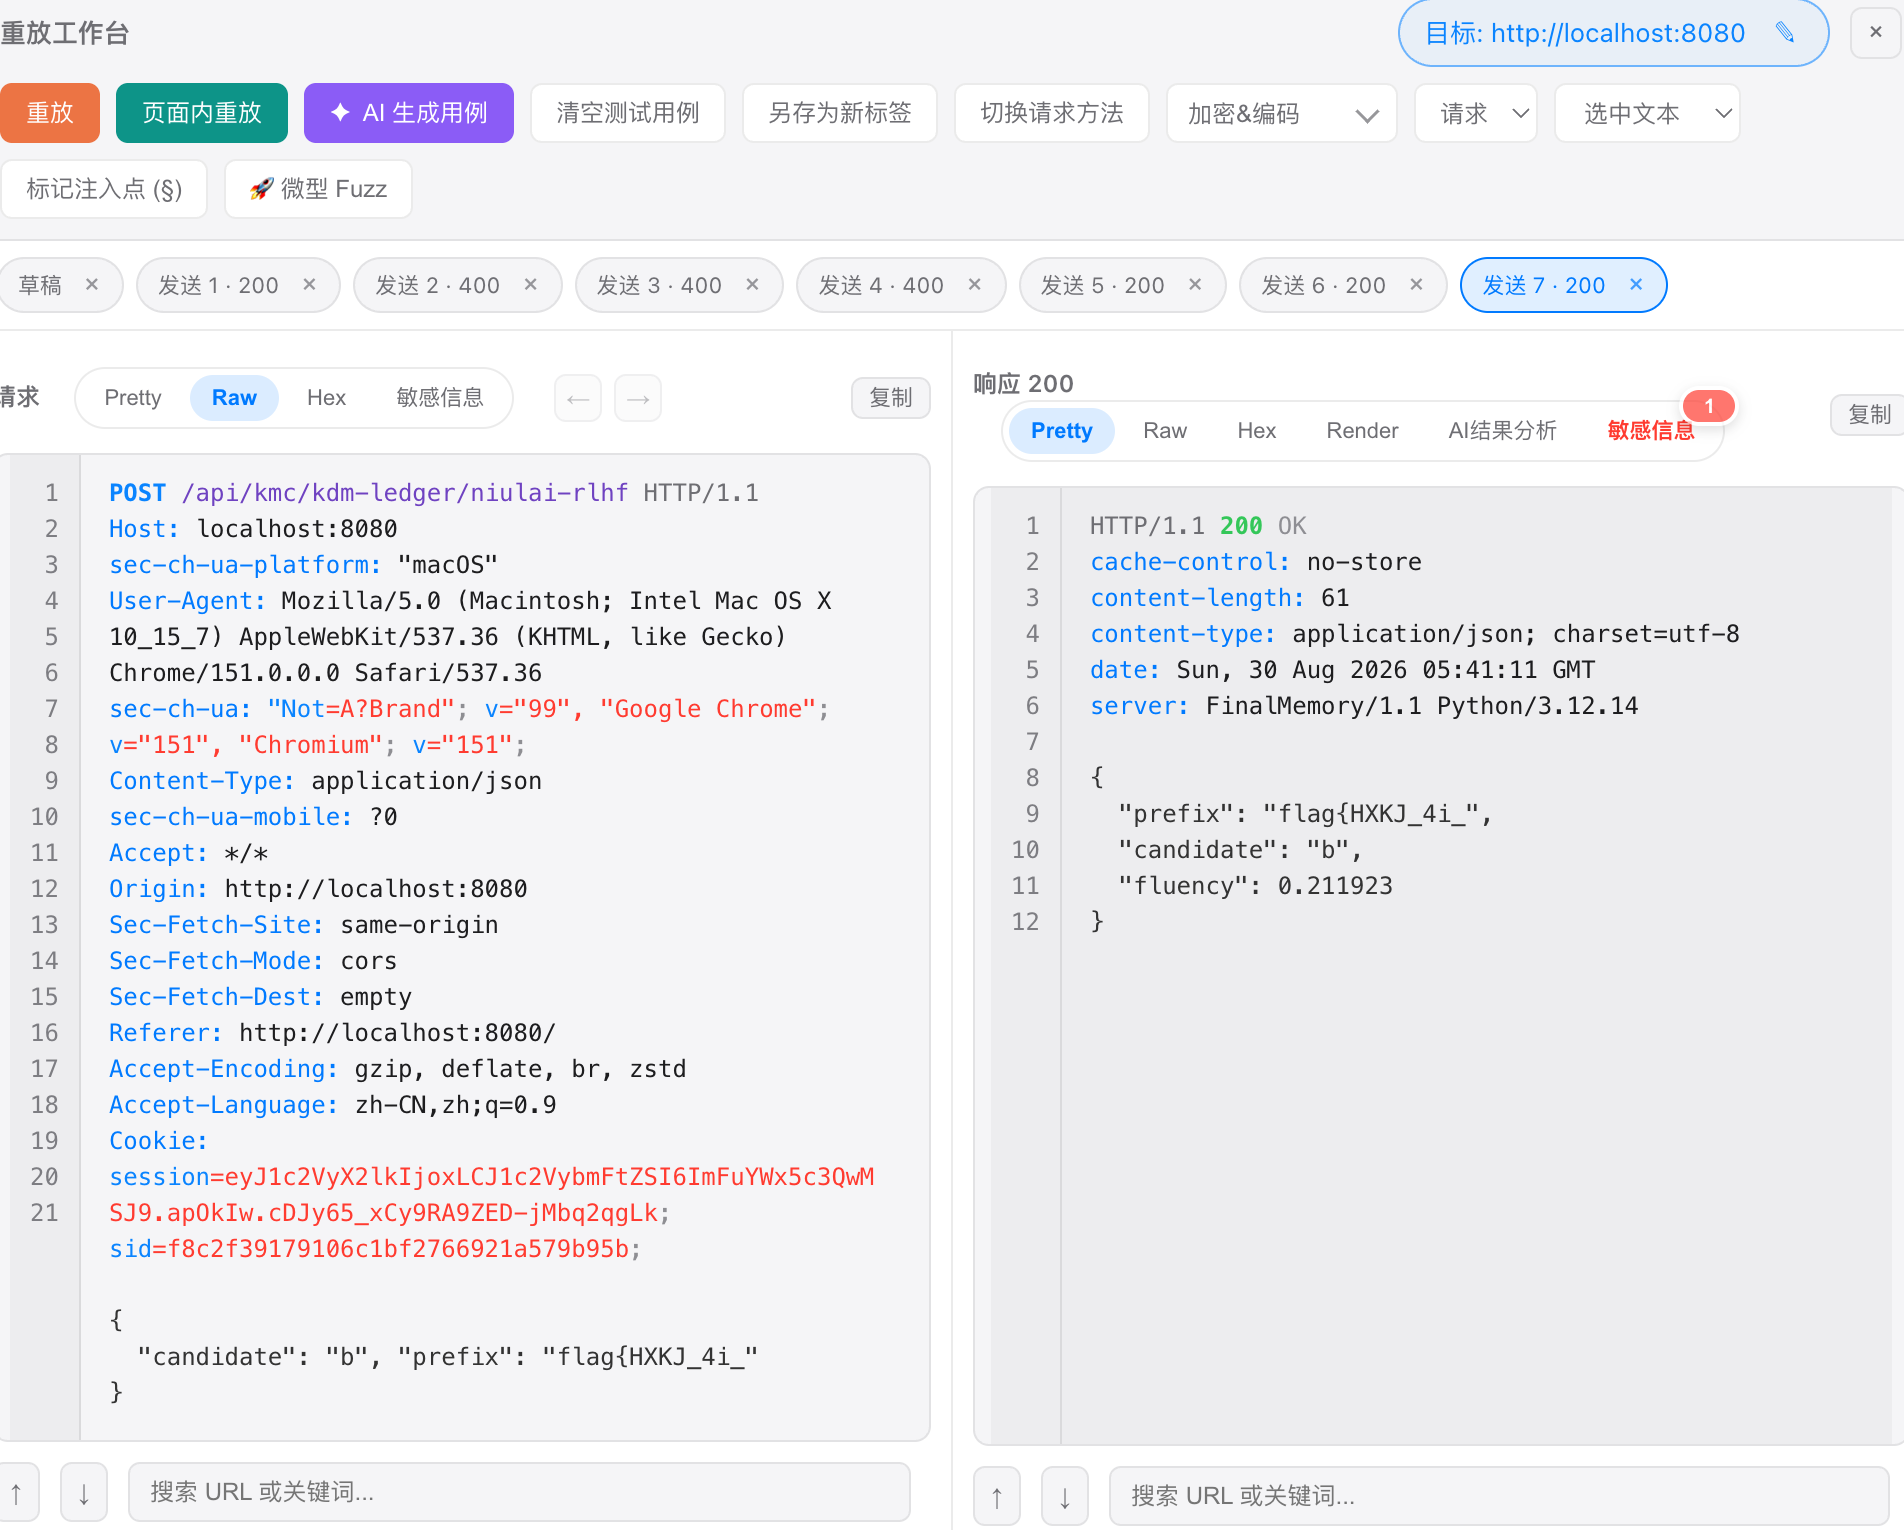Close the replay workbench with the X button
Image resolution: width=1904 pixels, height=1530 pixels.
coord(1876,33)
